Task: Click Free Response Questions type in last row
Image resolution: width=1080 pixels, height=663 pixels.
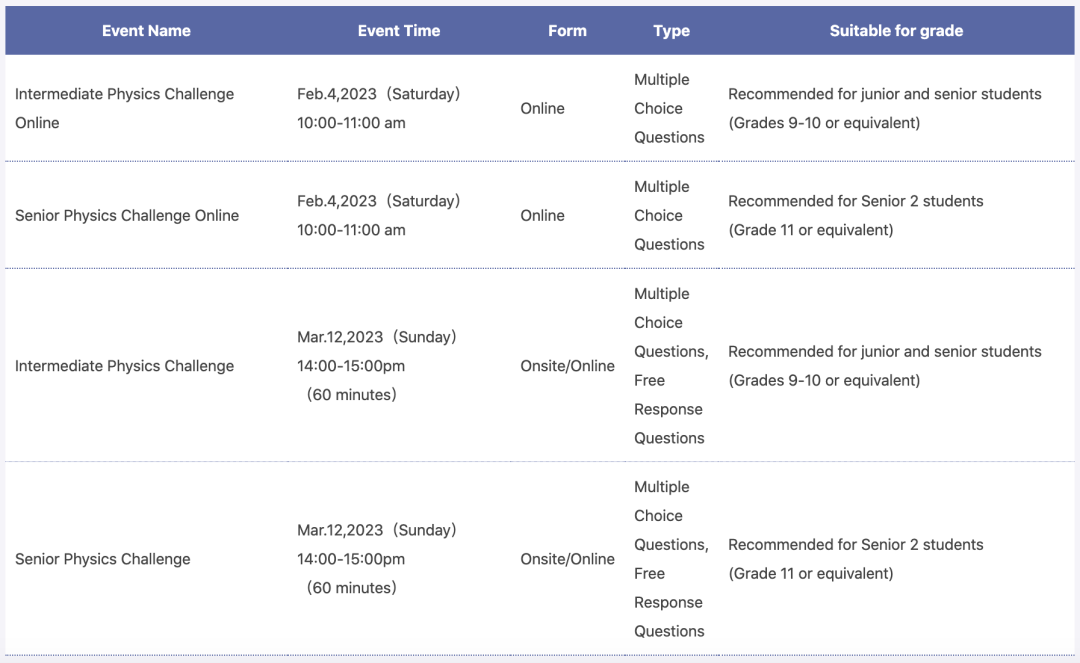Action: (668, 602)
